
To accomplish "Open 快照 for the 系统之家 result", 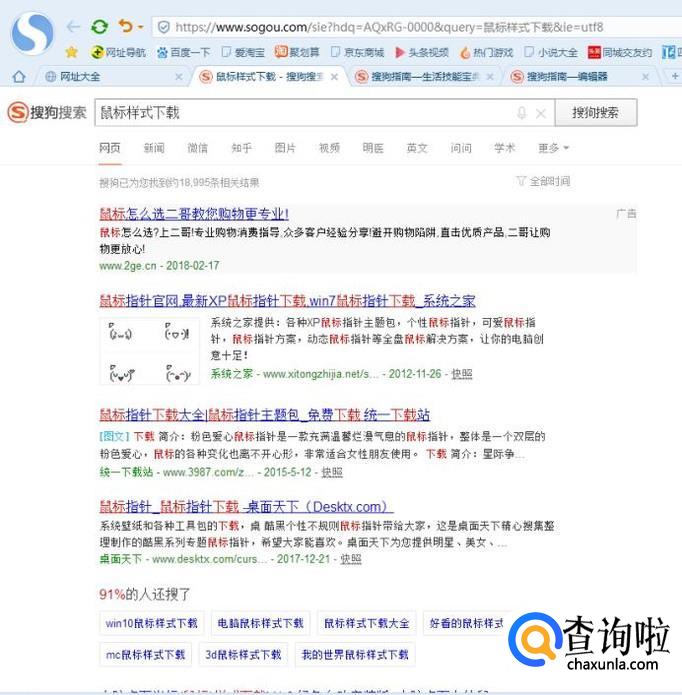I will 462,374.
